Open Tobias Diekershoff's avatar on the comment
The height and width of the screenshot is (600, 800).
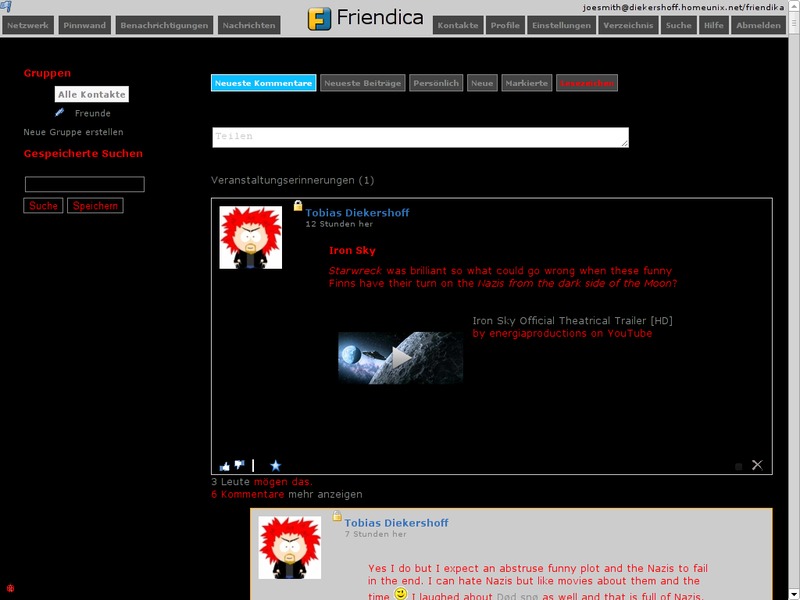click(x=290, y=547)
